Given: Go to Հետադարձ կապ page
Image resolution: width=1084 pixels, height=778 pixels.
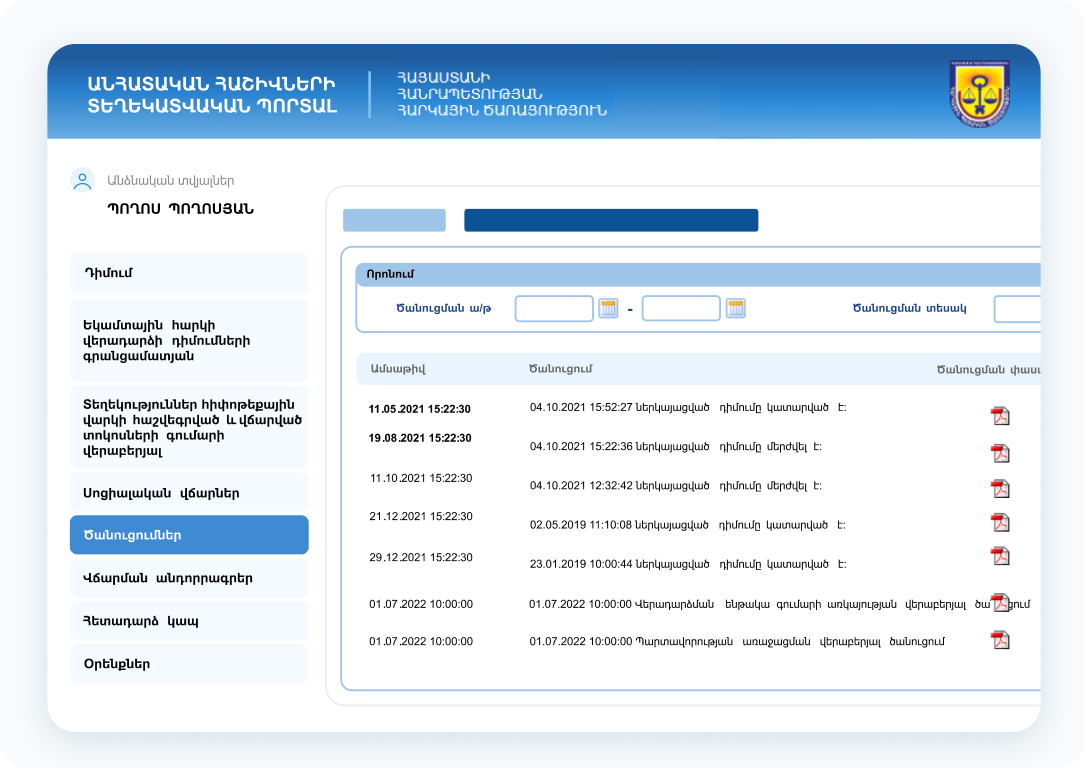Looking at the screenshot, I should [x=189, y=621].
